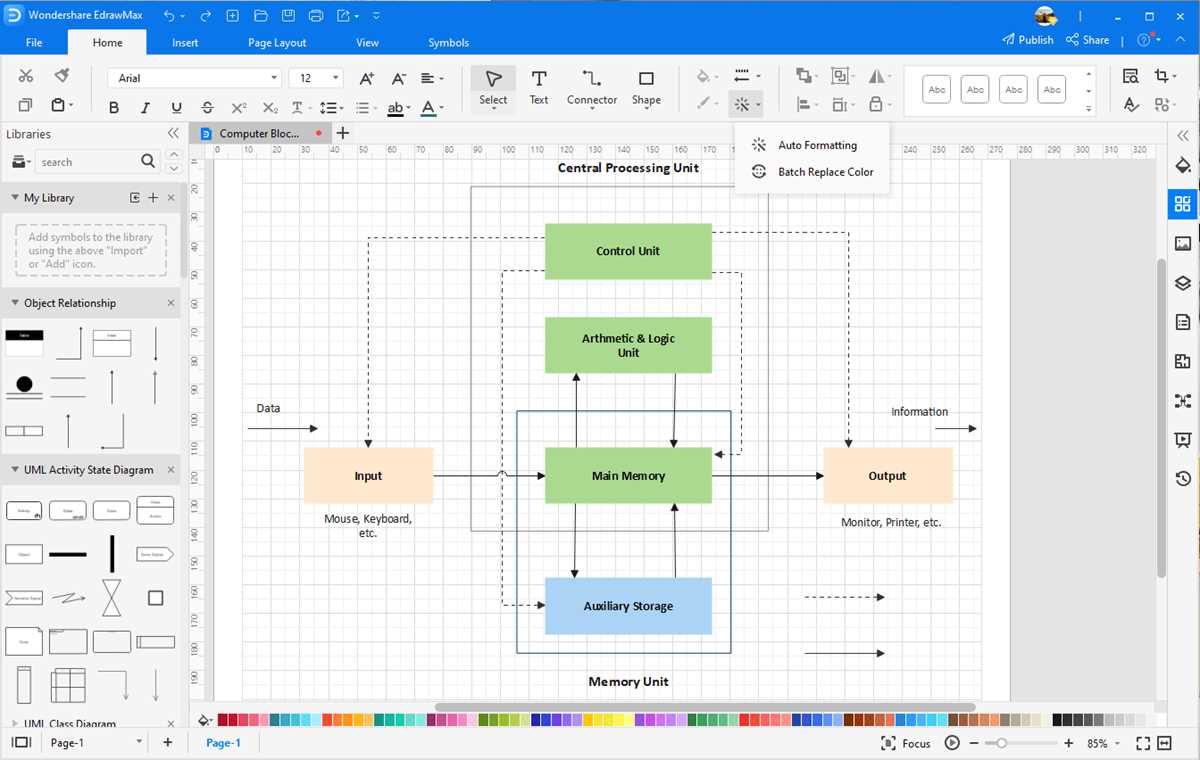Pick the black swatch in the color bar
1200x760 pixels.
pyautogui.click(x=1059, y=719)
